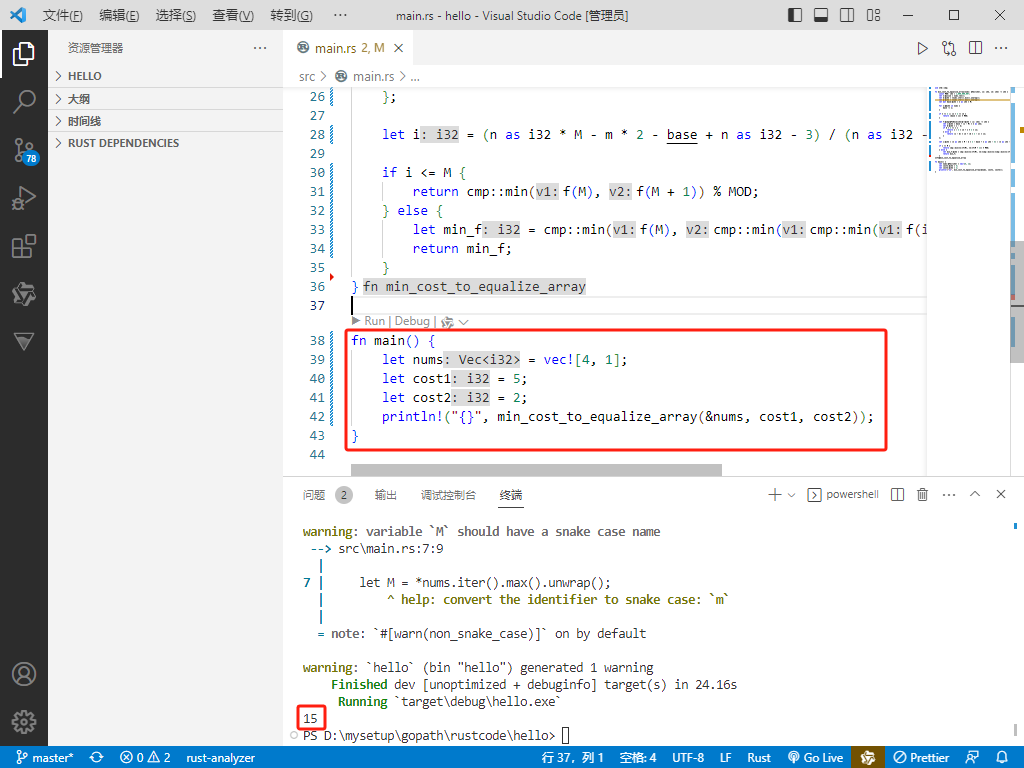This screenshot has width=1024, height=768.
Task: Close the main.rs editor tab
Action: [398, 48]
